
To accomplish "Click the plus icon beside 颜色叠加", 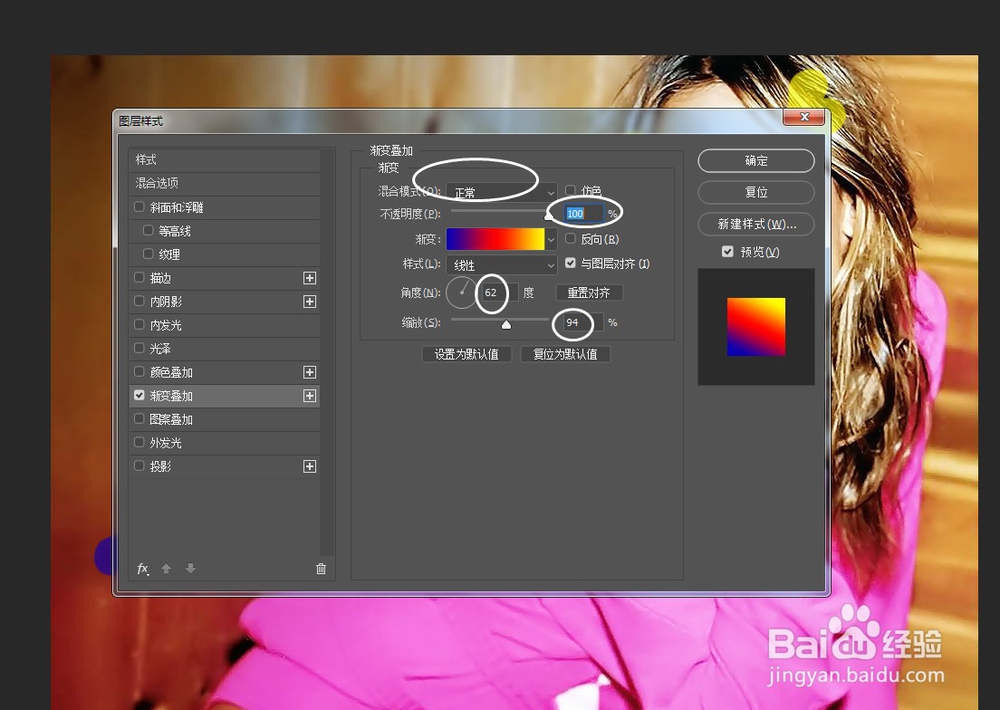I will tap(309, 372).
